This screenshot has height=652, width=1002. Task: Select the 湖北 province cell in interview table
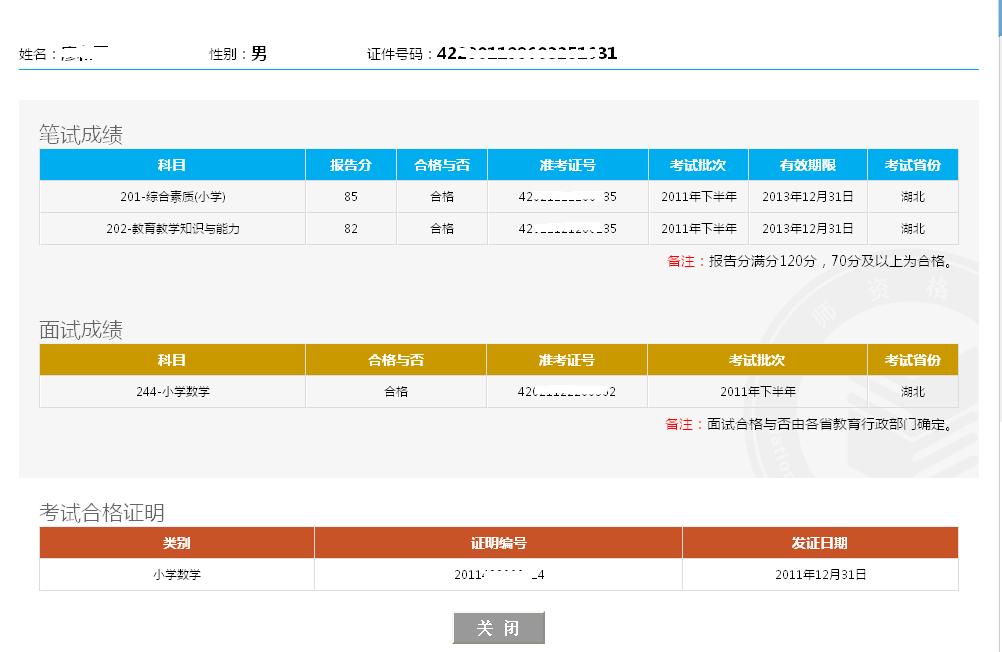click(x=912, y=391)
